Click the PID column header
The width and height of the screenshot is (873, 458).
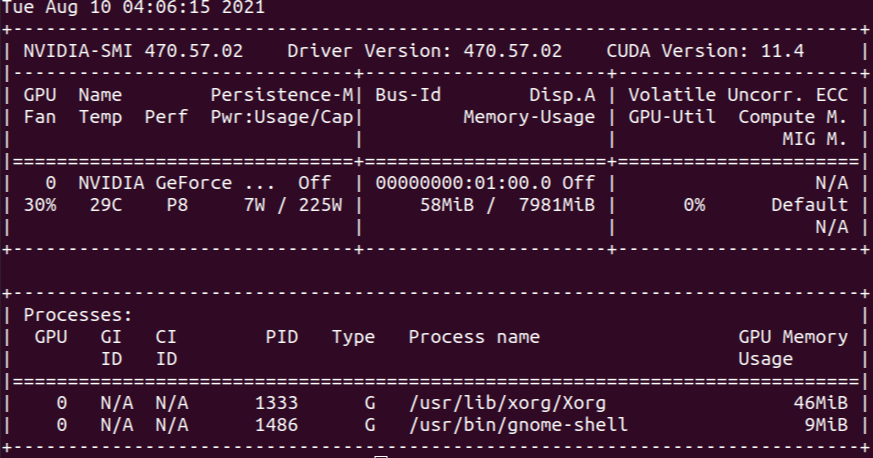[282, 337]
